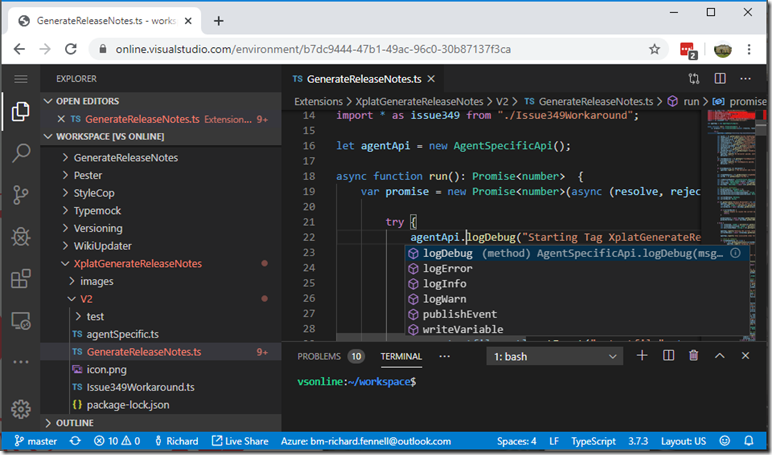This screenshot has height=455, width=772.
Task: Open the Manage settings gear
Action: pos(21,409)
